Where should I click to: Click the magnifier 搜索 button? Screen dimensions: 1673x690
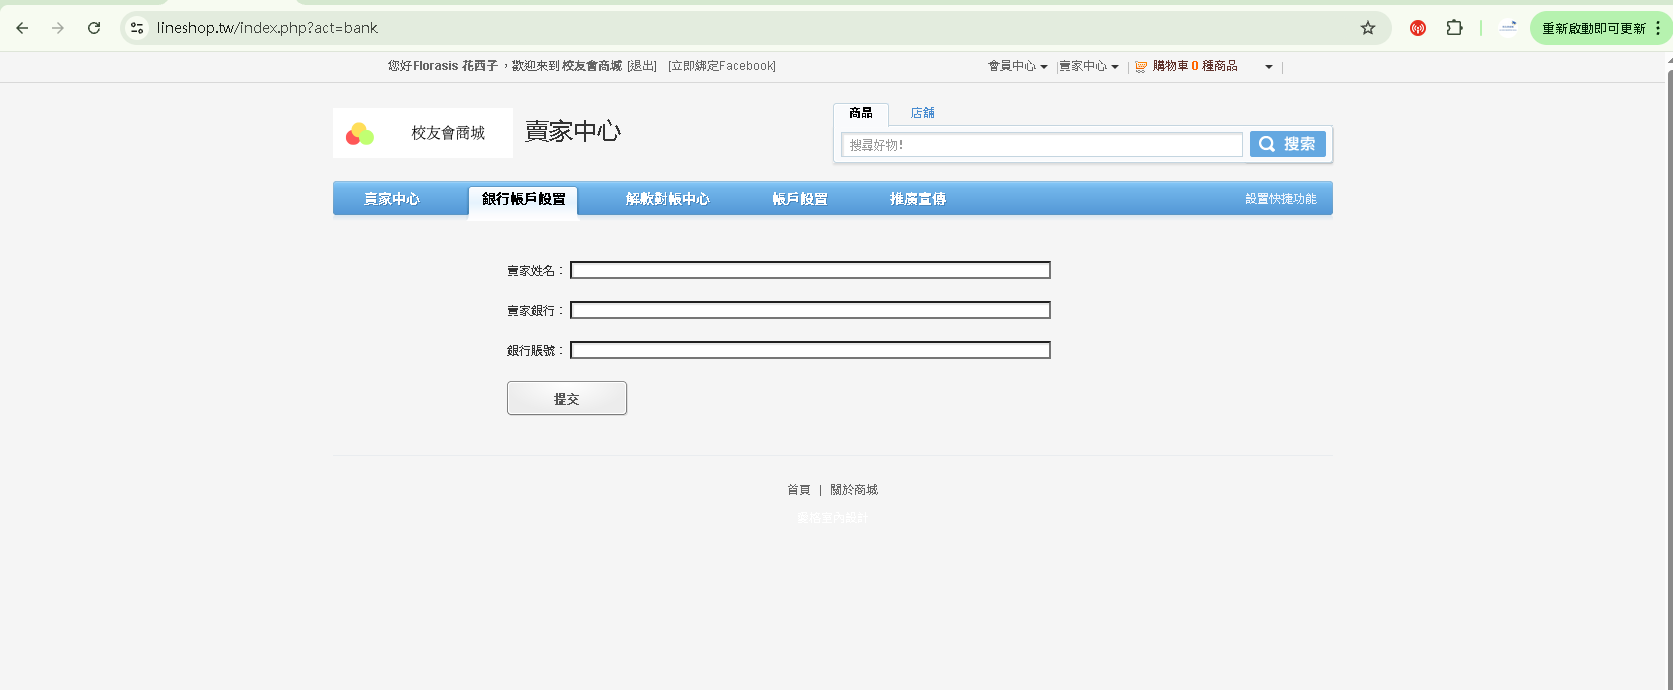coord(1288,144)
